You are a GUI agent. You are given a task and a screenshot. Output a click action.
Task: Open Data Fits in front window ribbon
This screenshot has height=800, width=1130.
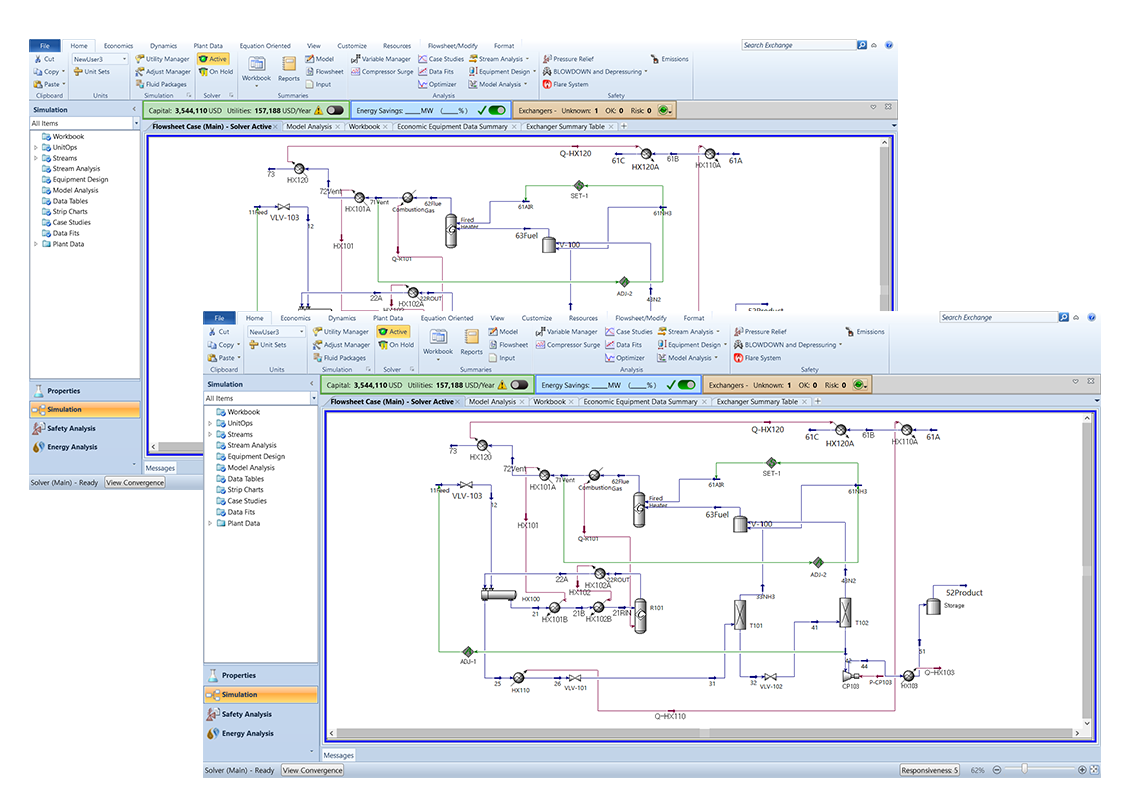[x=623, y=345]
